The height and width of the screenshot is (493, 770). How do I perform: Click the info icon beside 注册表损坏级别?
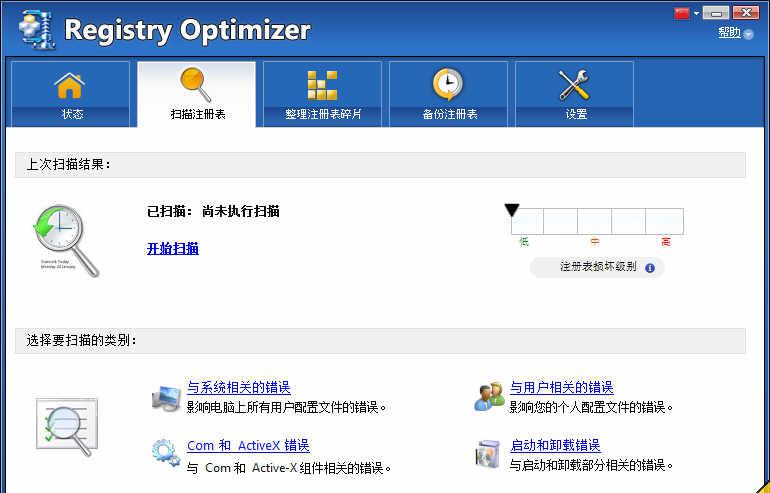650,268
